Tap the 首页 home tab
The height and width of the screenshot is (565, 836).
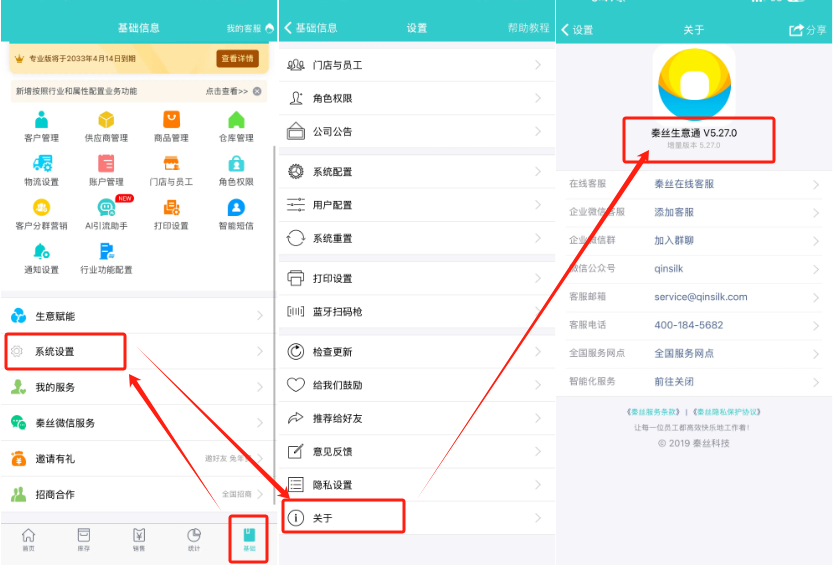tap(28, 539)
